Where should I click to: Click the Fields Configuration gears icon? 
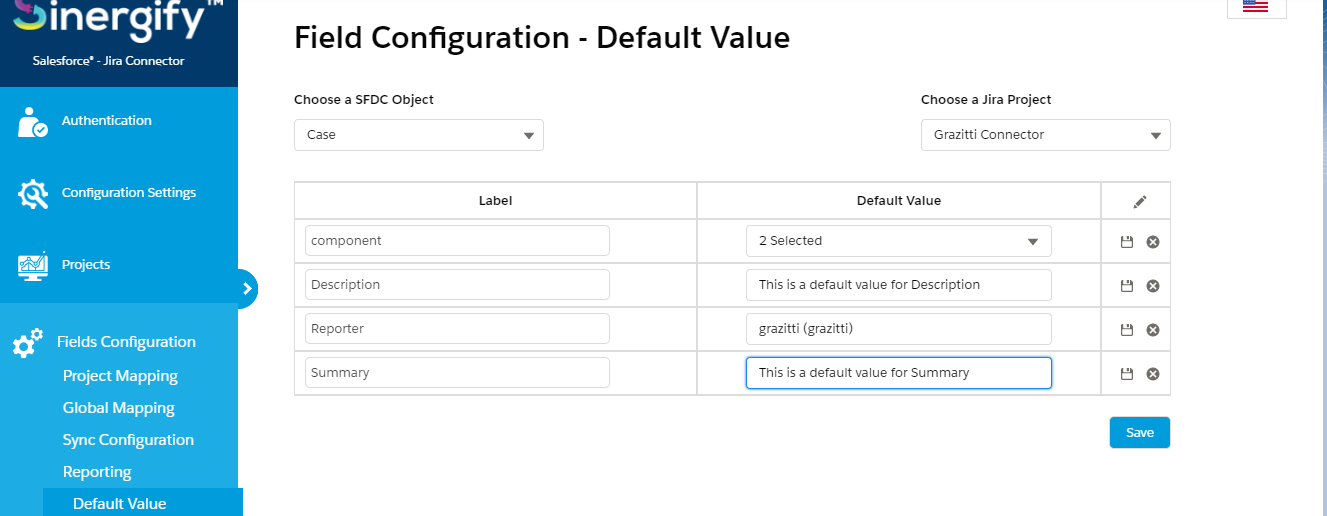(x=27, y=343)
